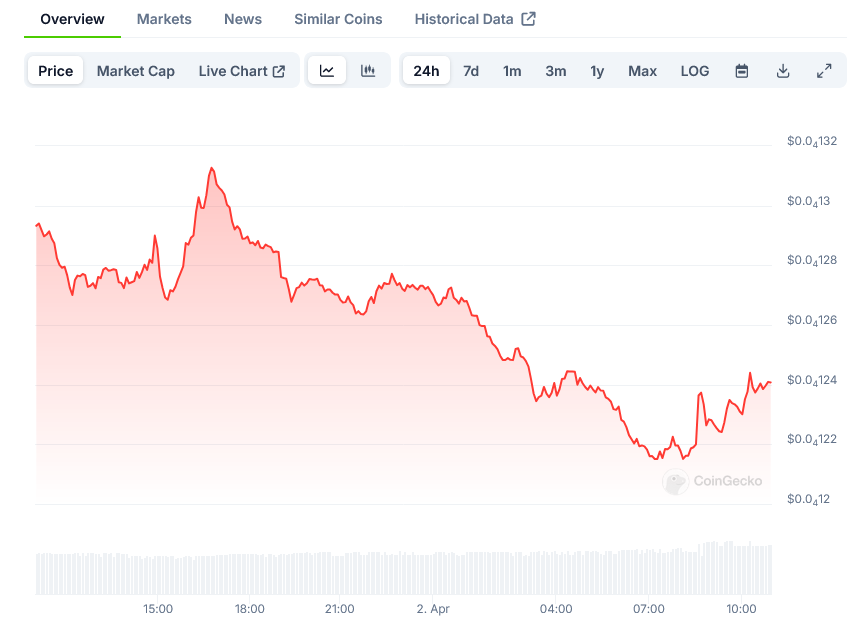847x629 pixels.
Task: Choose the 3m time range
Action: tap(556, 71)
